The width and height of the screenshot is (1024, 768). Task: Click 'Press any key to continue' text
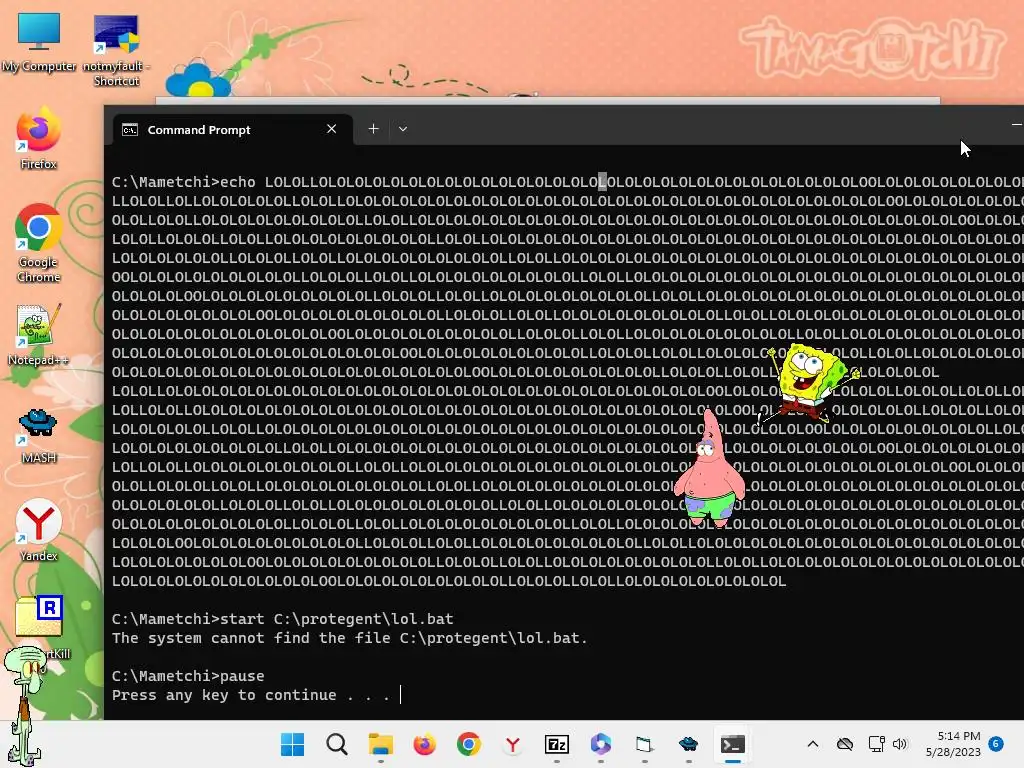coord(251,695)
